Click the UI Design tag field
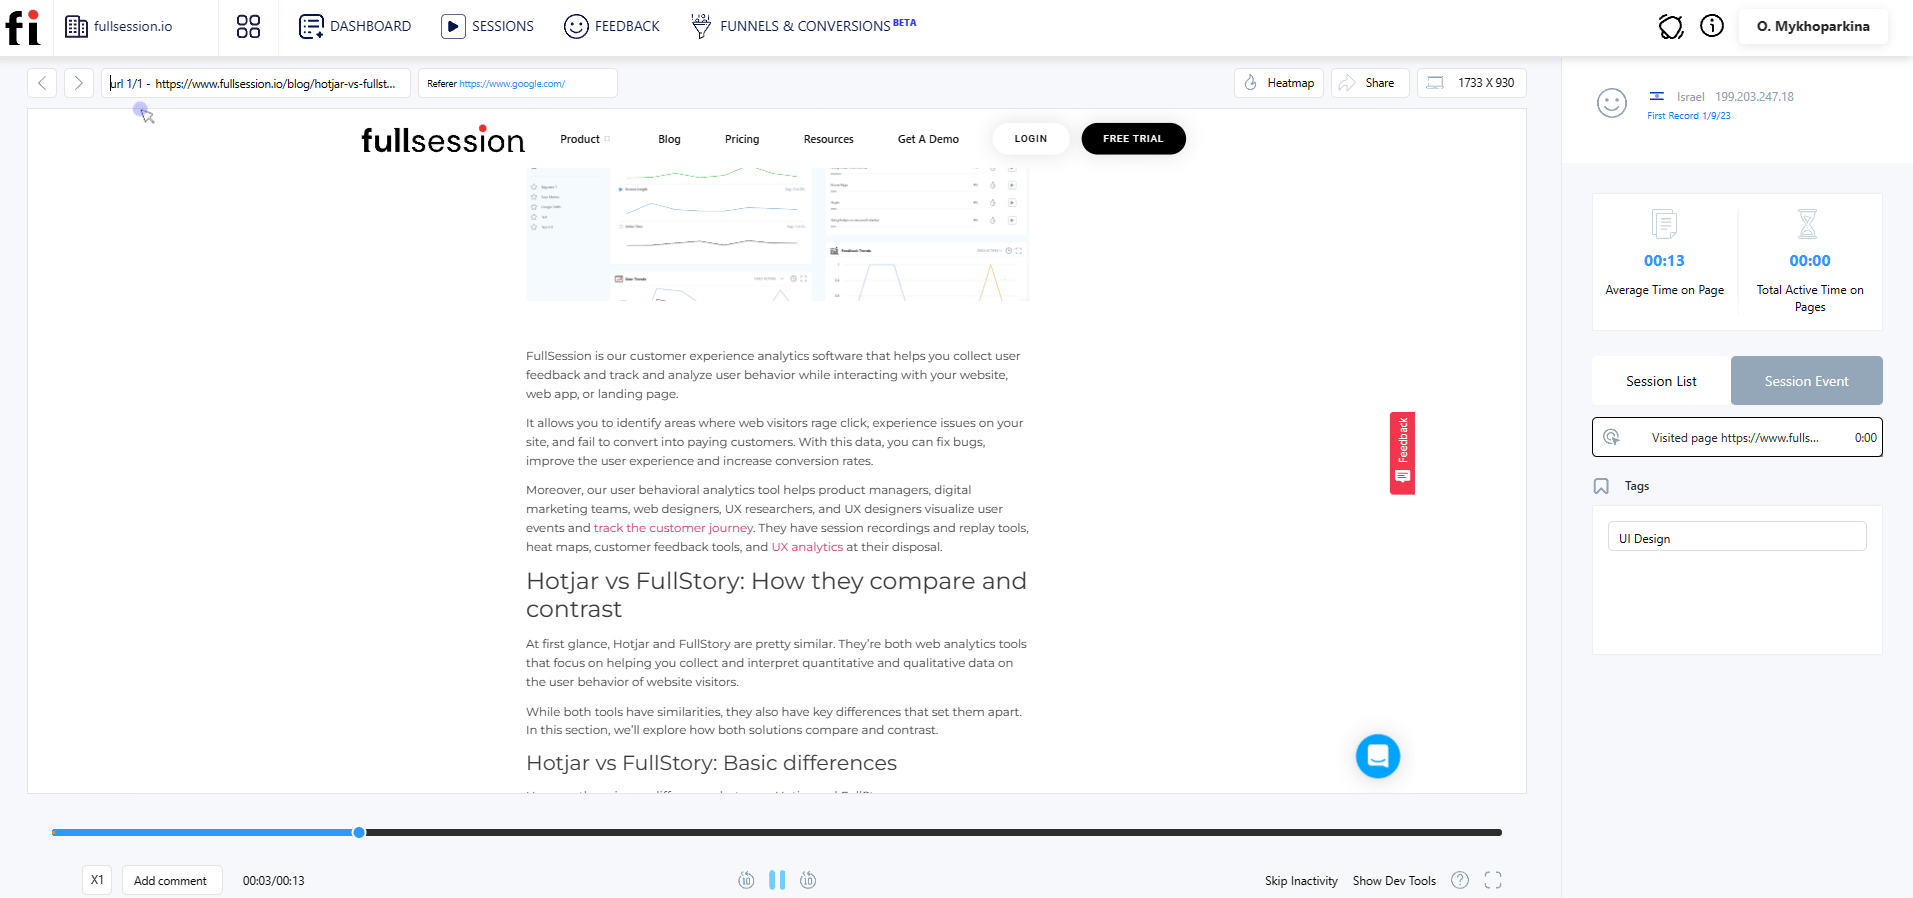Viewport: 1913px width, 898px height. click(1737, 536)
